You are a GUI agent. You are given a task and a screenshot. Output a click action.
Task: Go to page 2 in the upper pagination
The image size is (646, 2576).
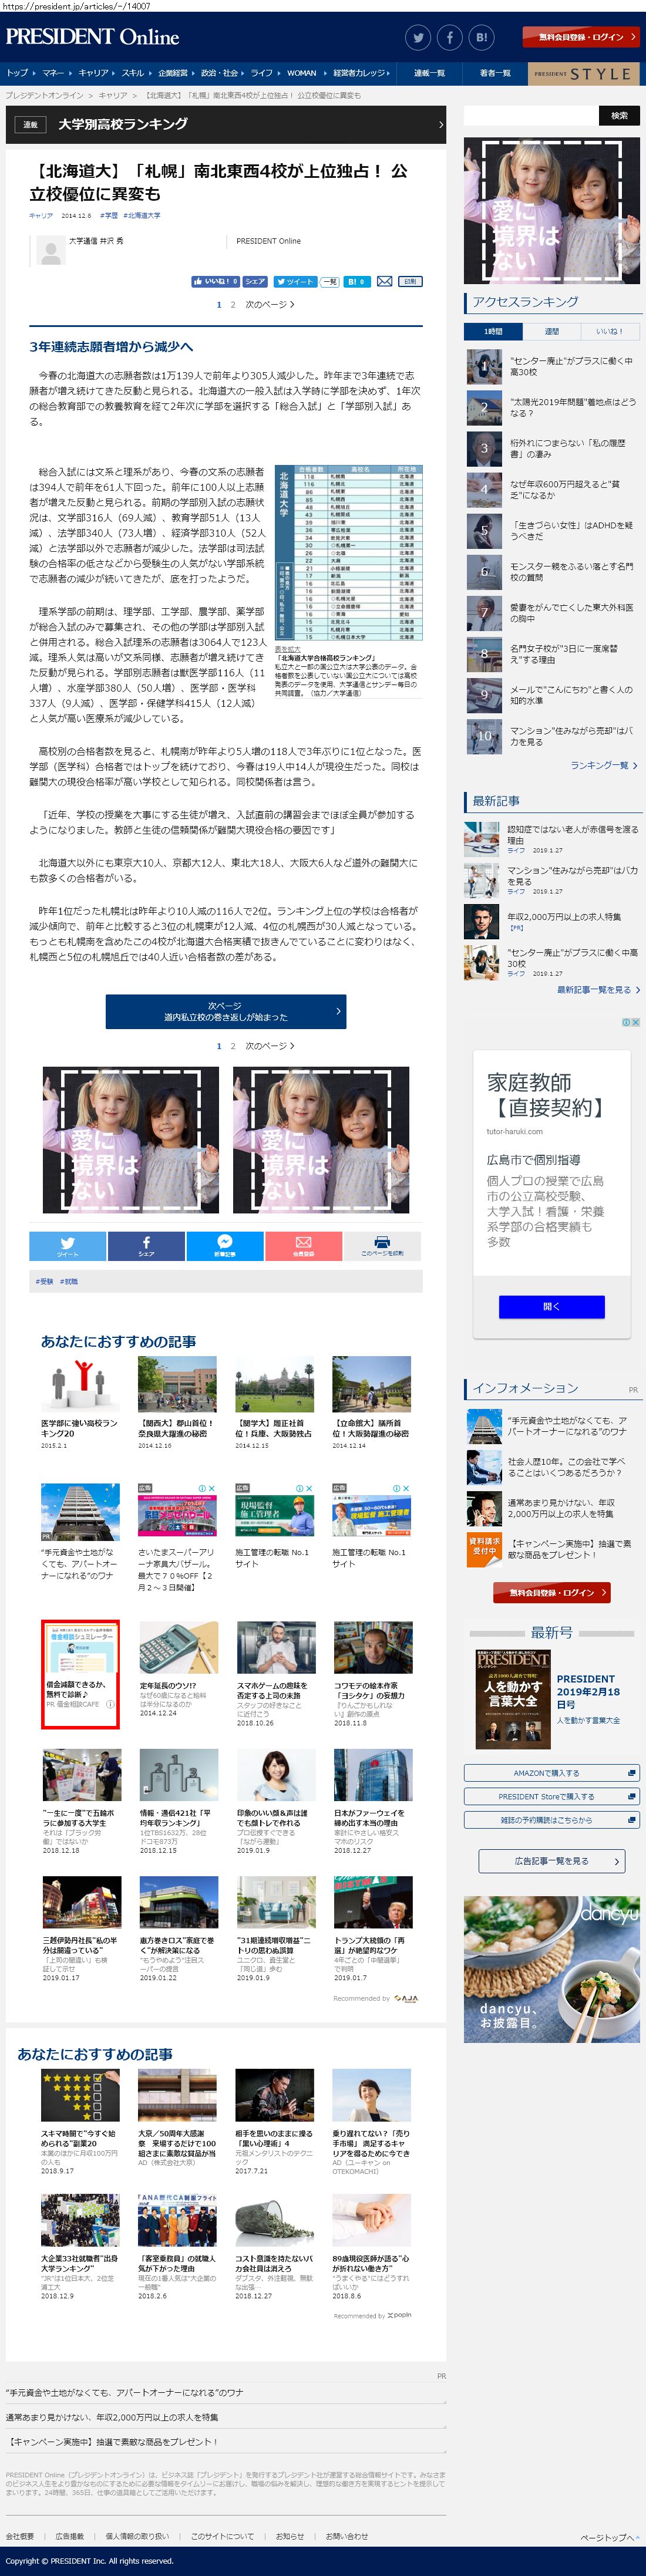(x=233, y=305)
